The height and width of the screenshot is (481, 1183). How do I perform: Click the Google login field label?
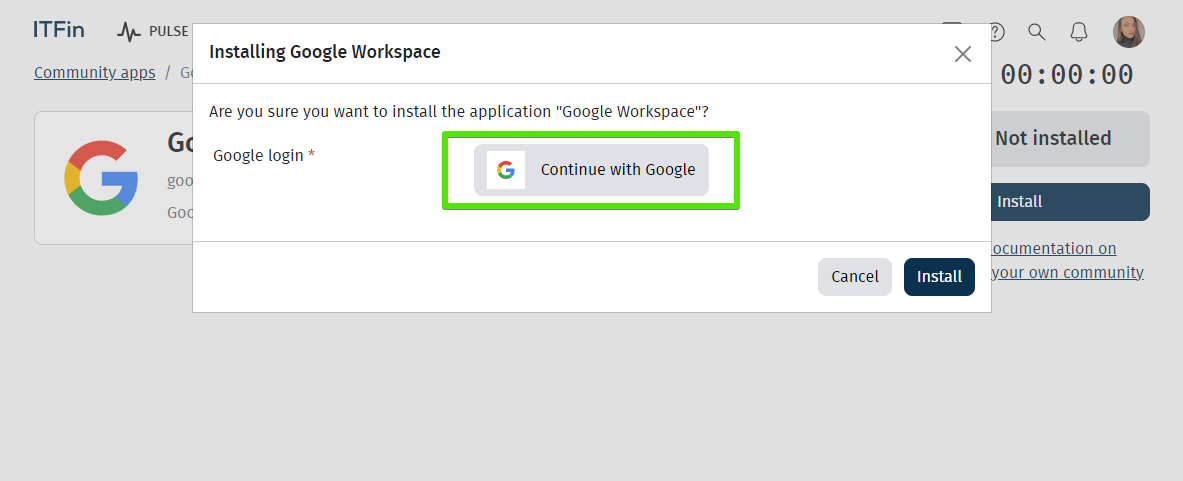click(264, 155)
